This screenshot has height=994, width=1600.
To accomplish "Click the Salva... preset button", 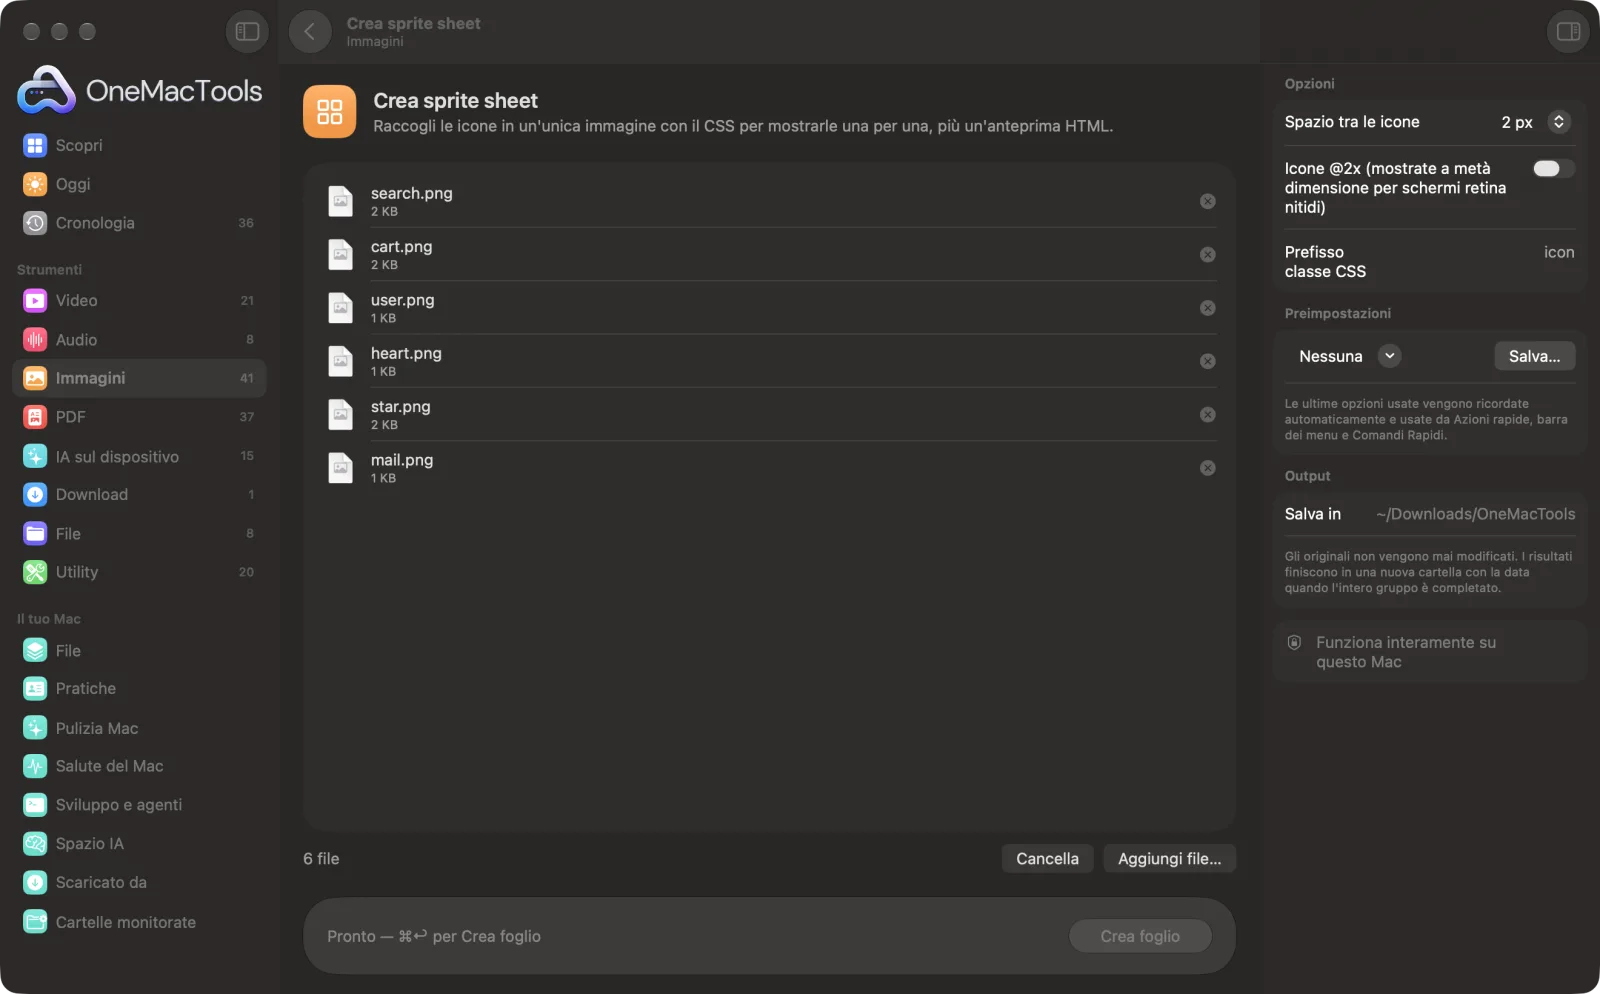I will [1534, 356].
